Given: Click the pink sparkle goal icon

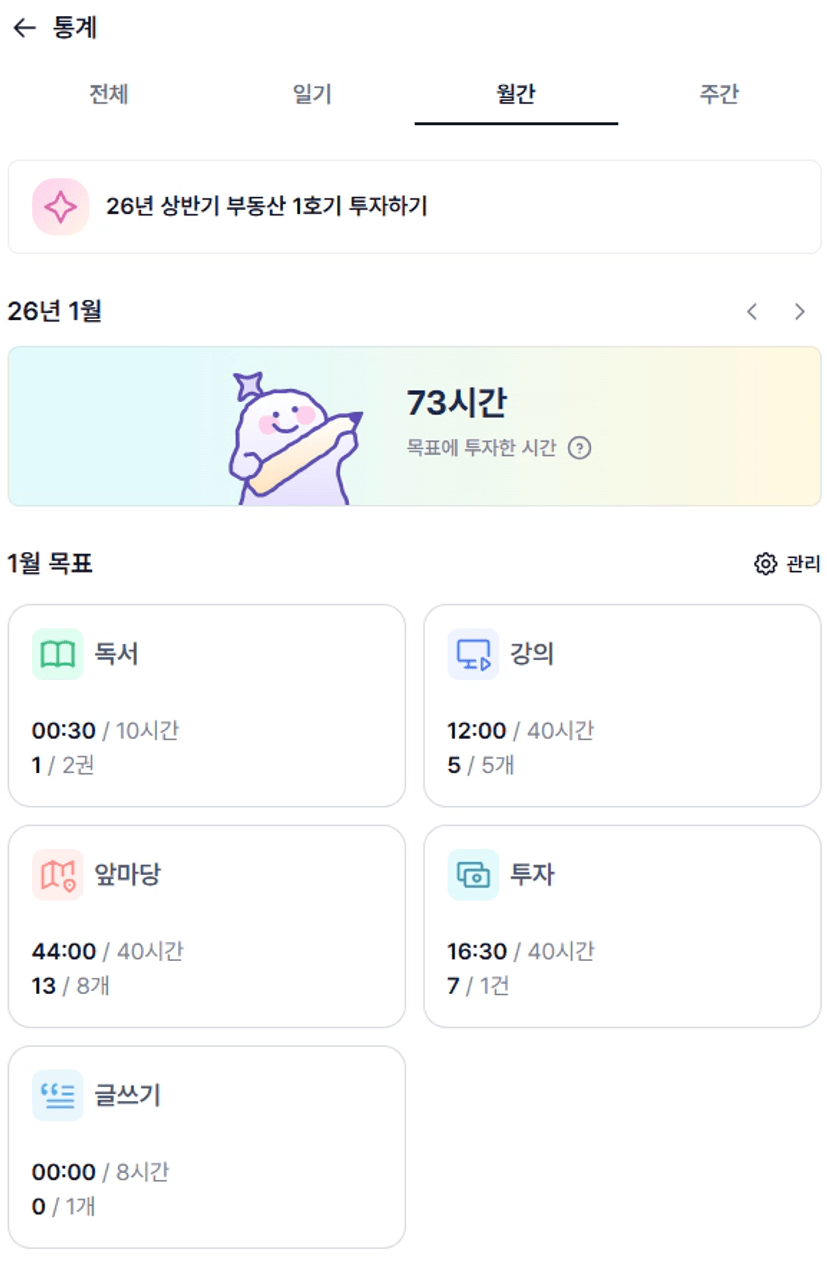Looking at the screenshot, I should click(x=60, y=207).
